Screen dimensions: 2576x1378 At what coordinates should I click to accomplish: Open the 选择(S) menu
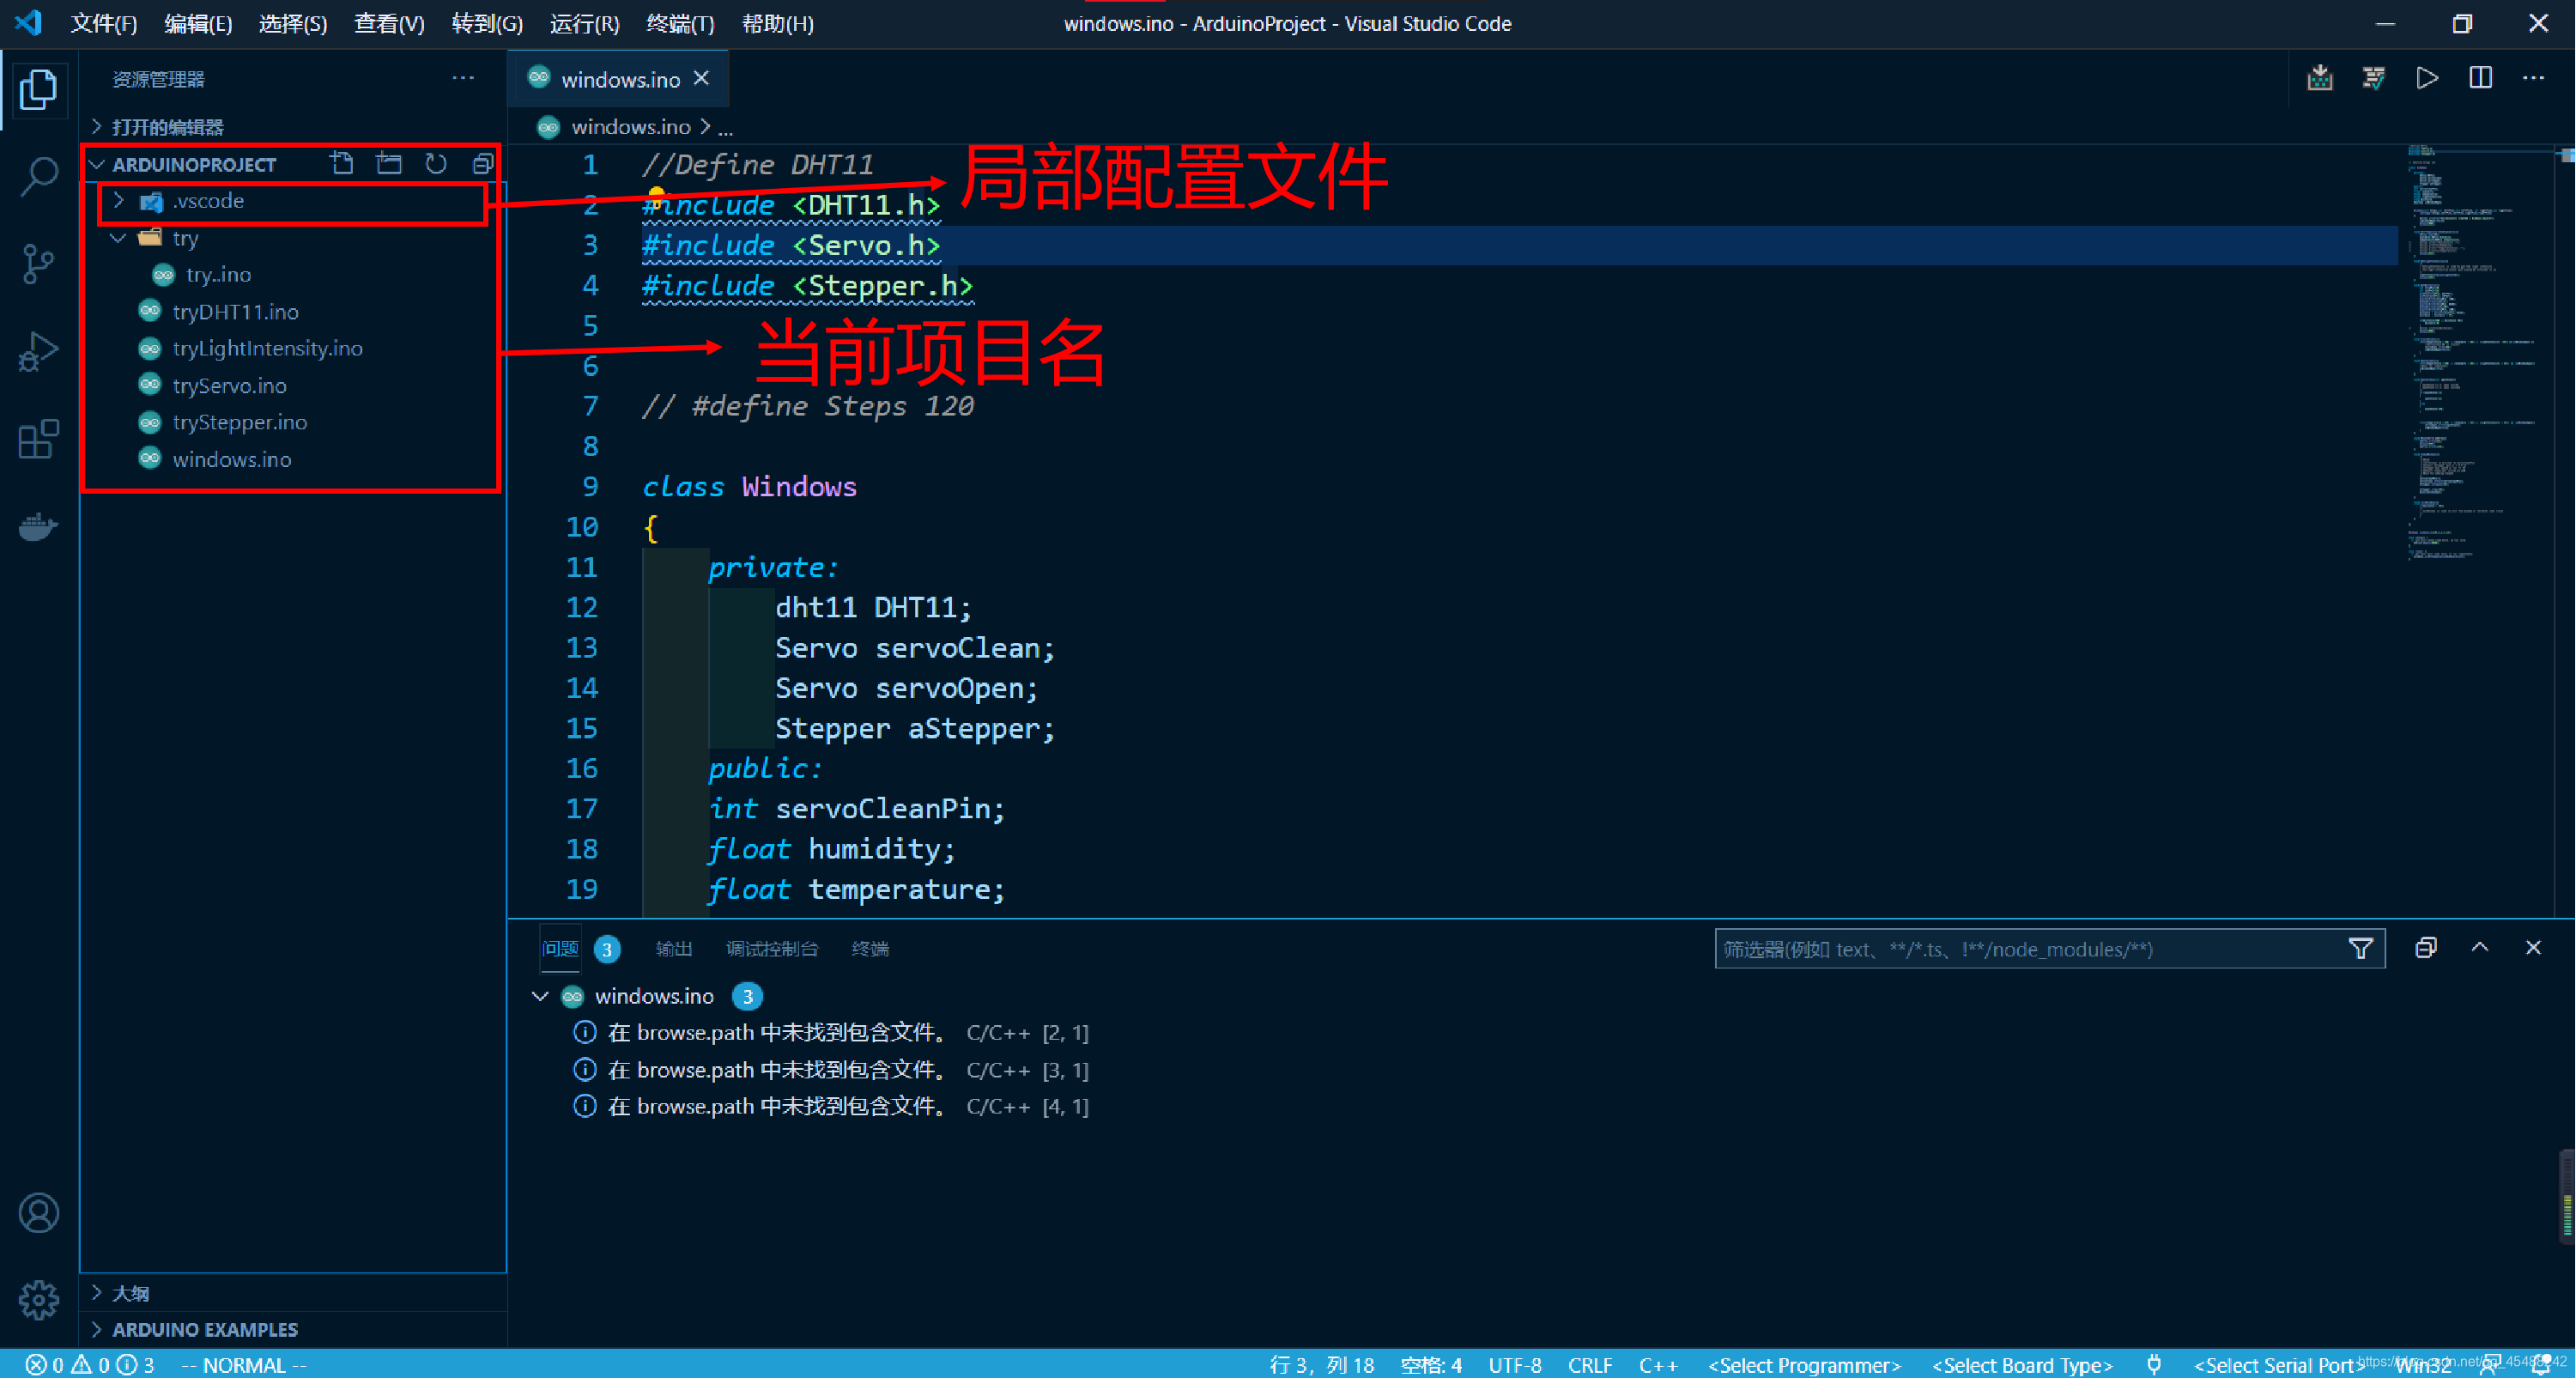pos(293,23)
